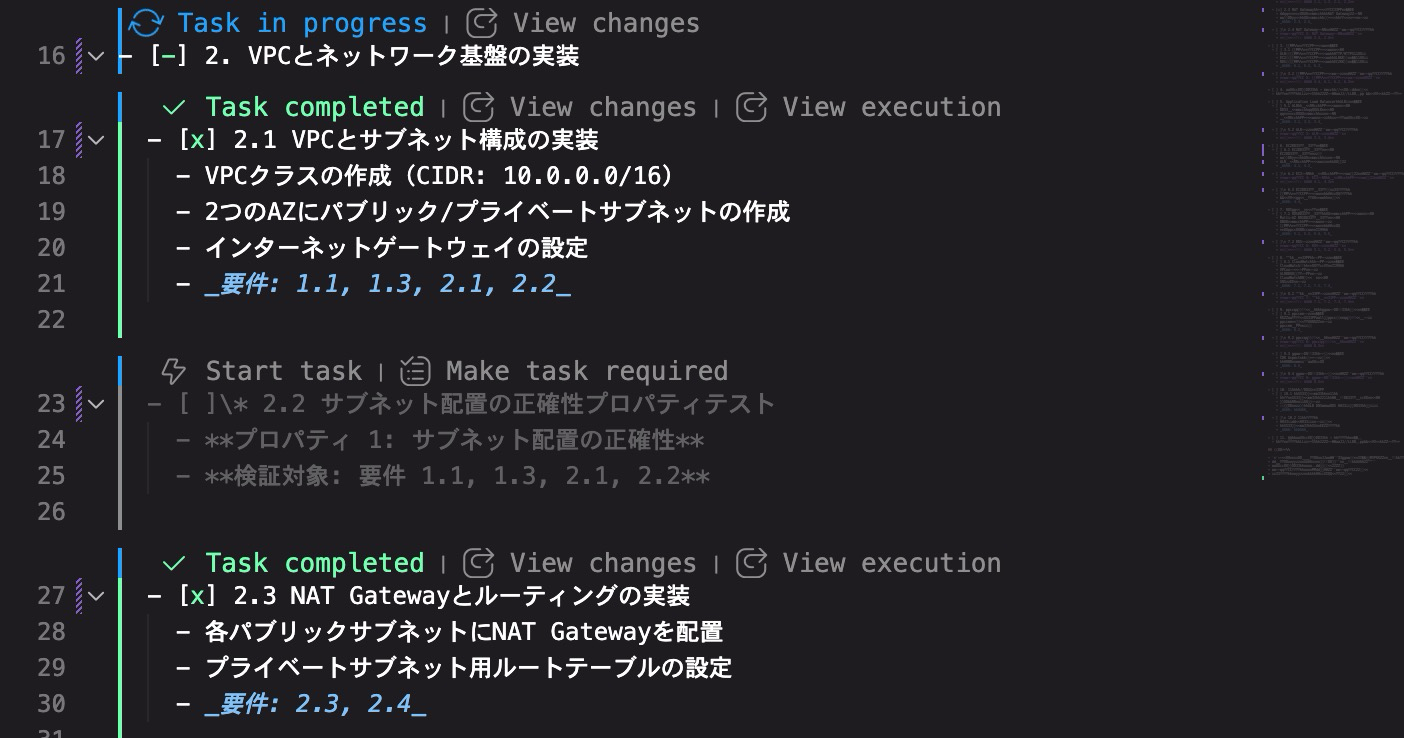Collapse line 16 with its fold chevron
The image size is (1404, 738).
coord(95,56)
